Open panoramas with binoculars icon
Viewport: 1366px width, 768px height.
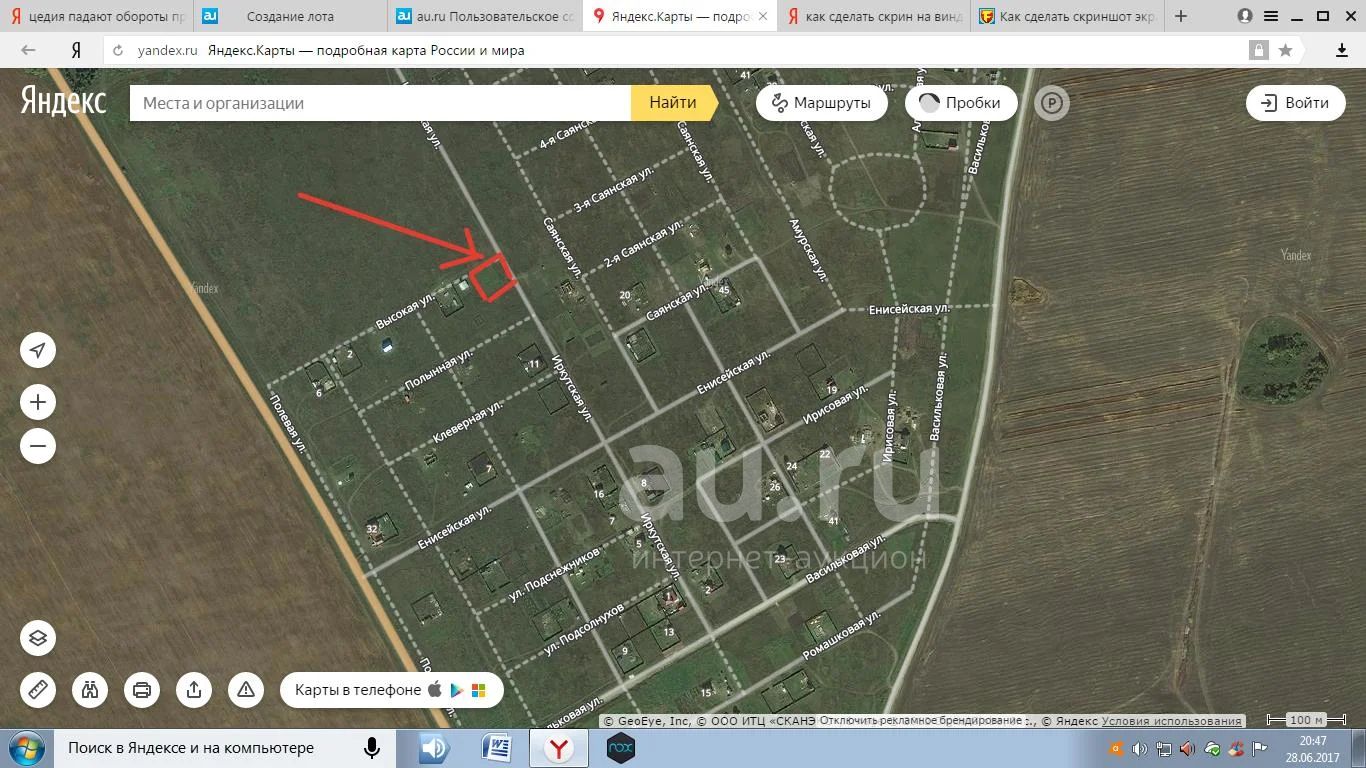point(90,690)
